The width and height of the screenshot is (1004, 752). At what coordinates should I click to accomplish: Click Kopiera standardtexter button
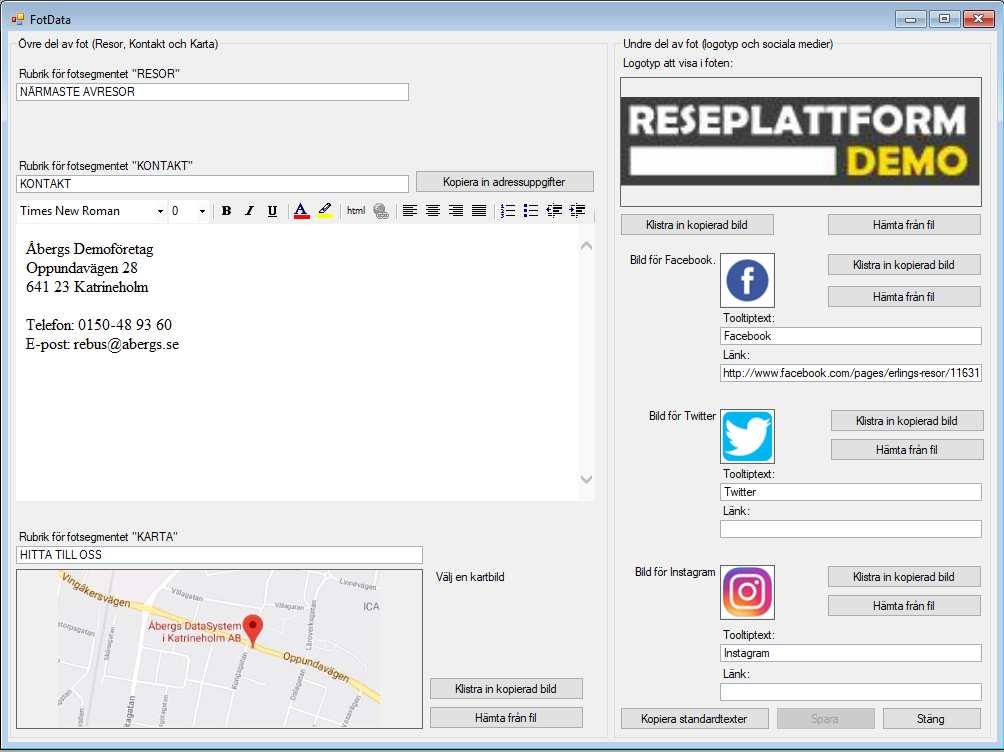click(695, 719)
